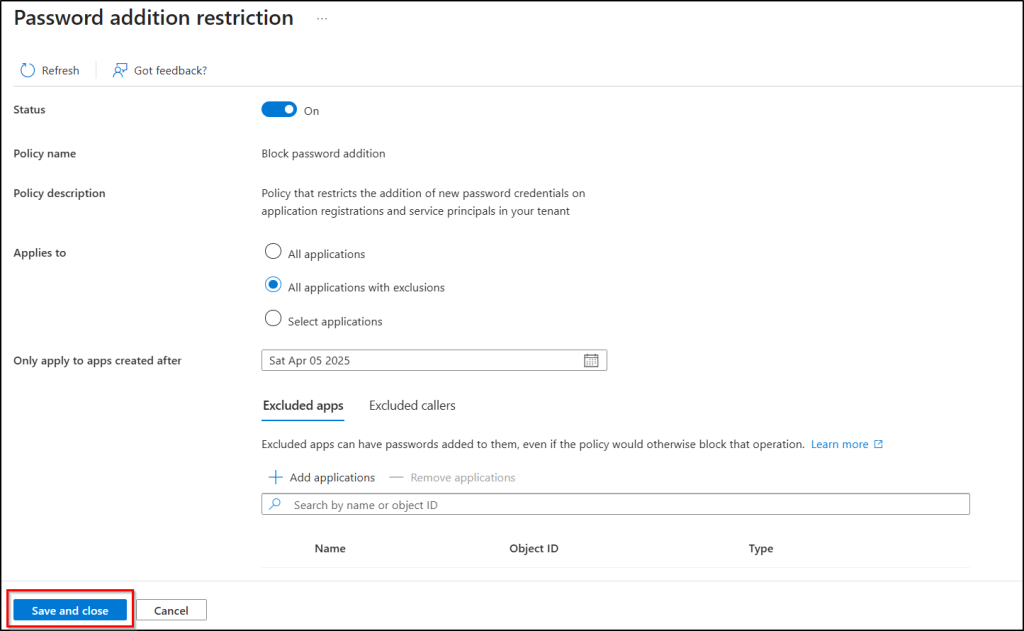Image resolution: width=1024 pixels, height=631 pixels.
Task: Click the date field showing Sat Apr 05 2025
Action: click(420, 361)
